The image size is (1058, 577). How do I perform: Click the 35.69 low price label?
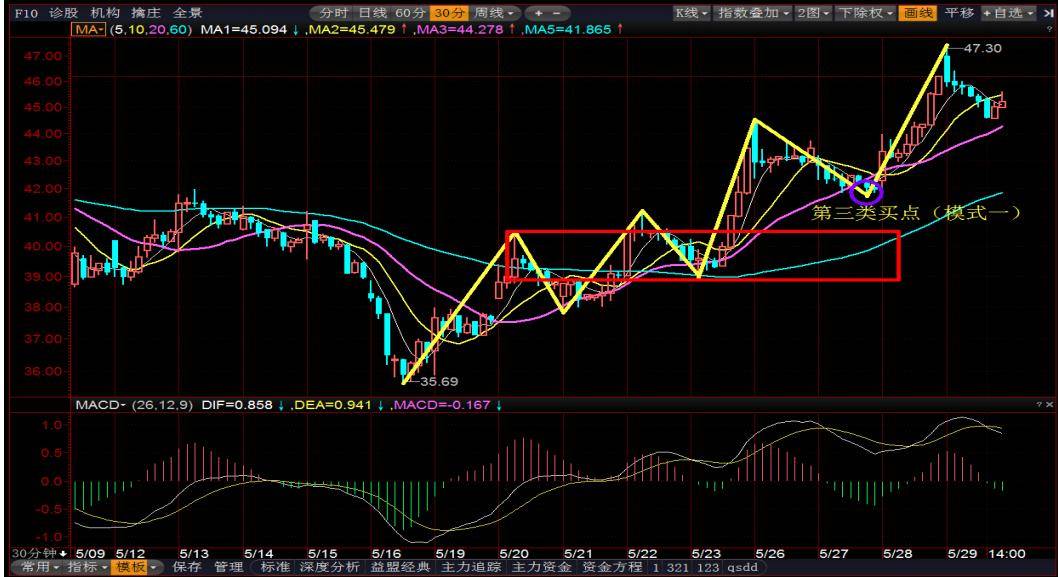(439, 381)
